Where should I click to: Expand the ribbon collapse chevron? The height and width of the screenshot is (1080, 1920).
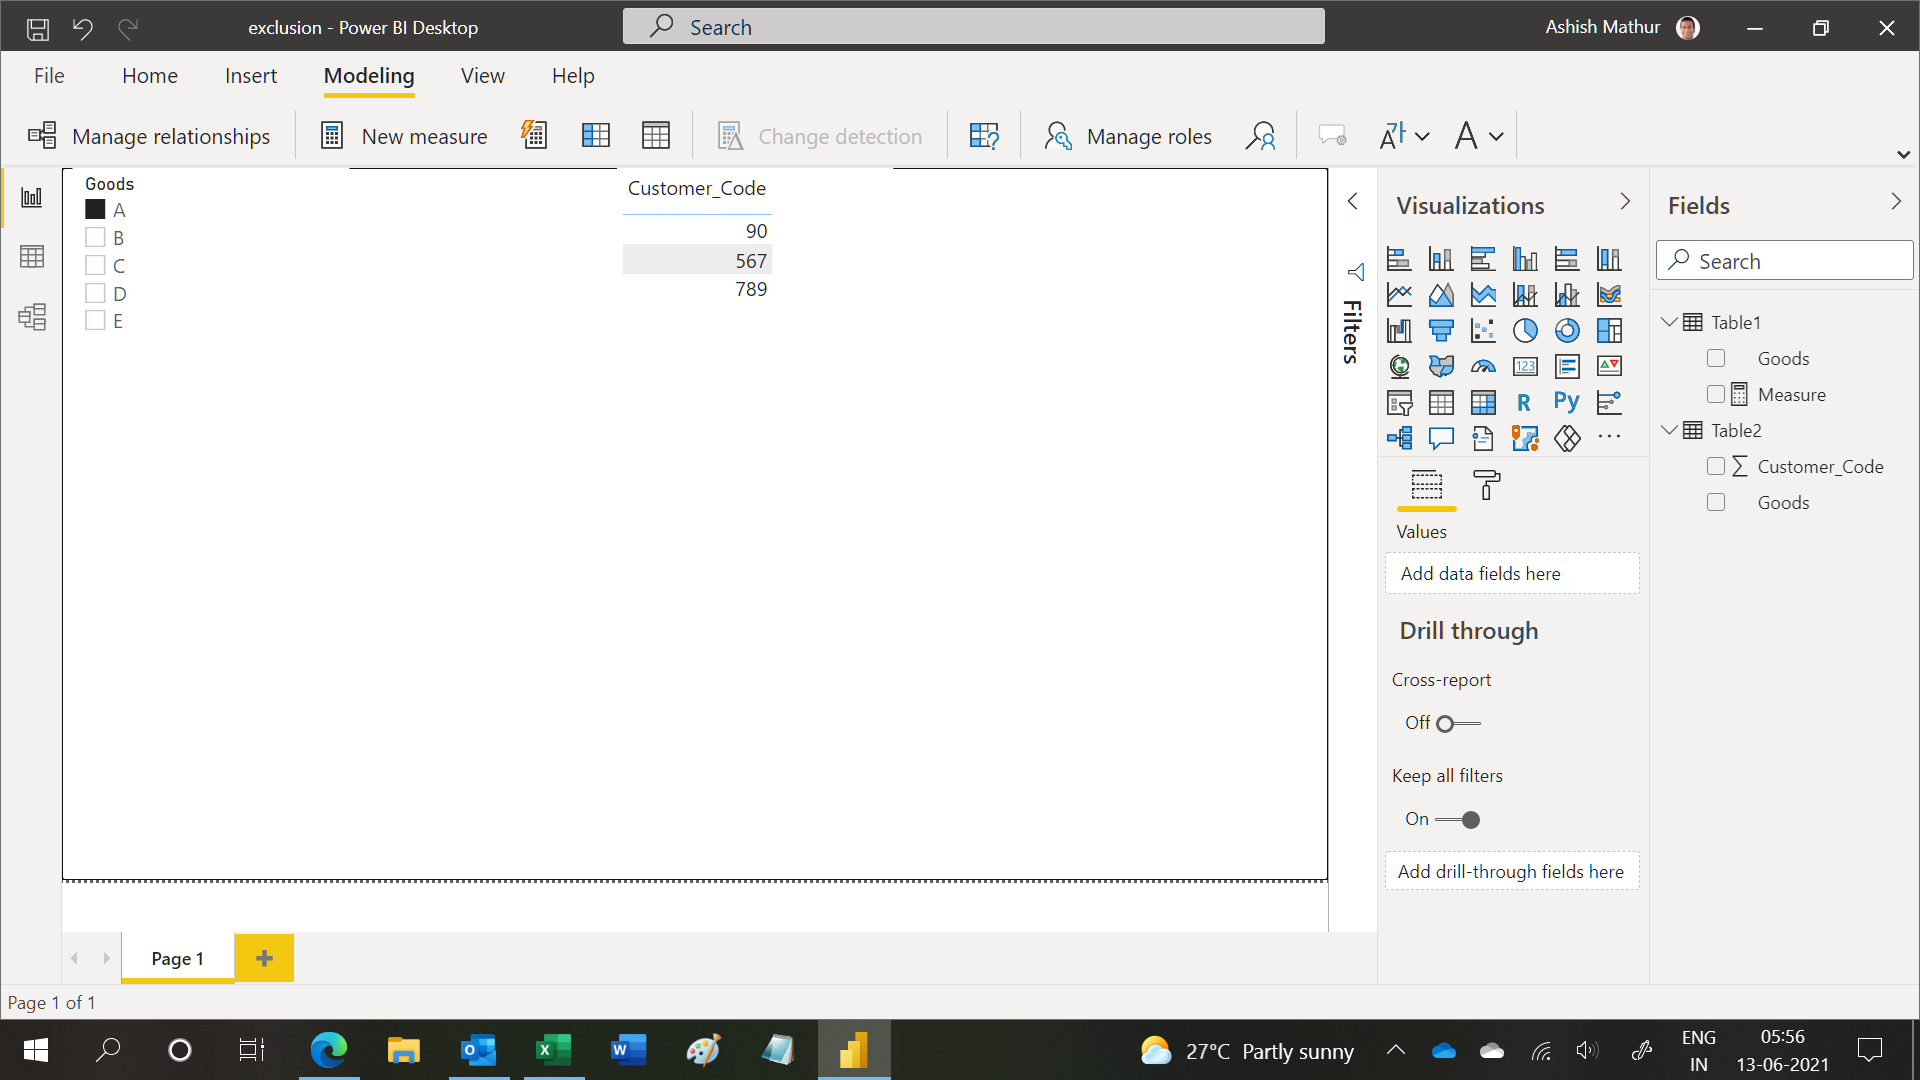point(1903,155)
